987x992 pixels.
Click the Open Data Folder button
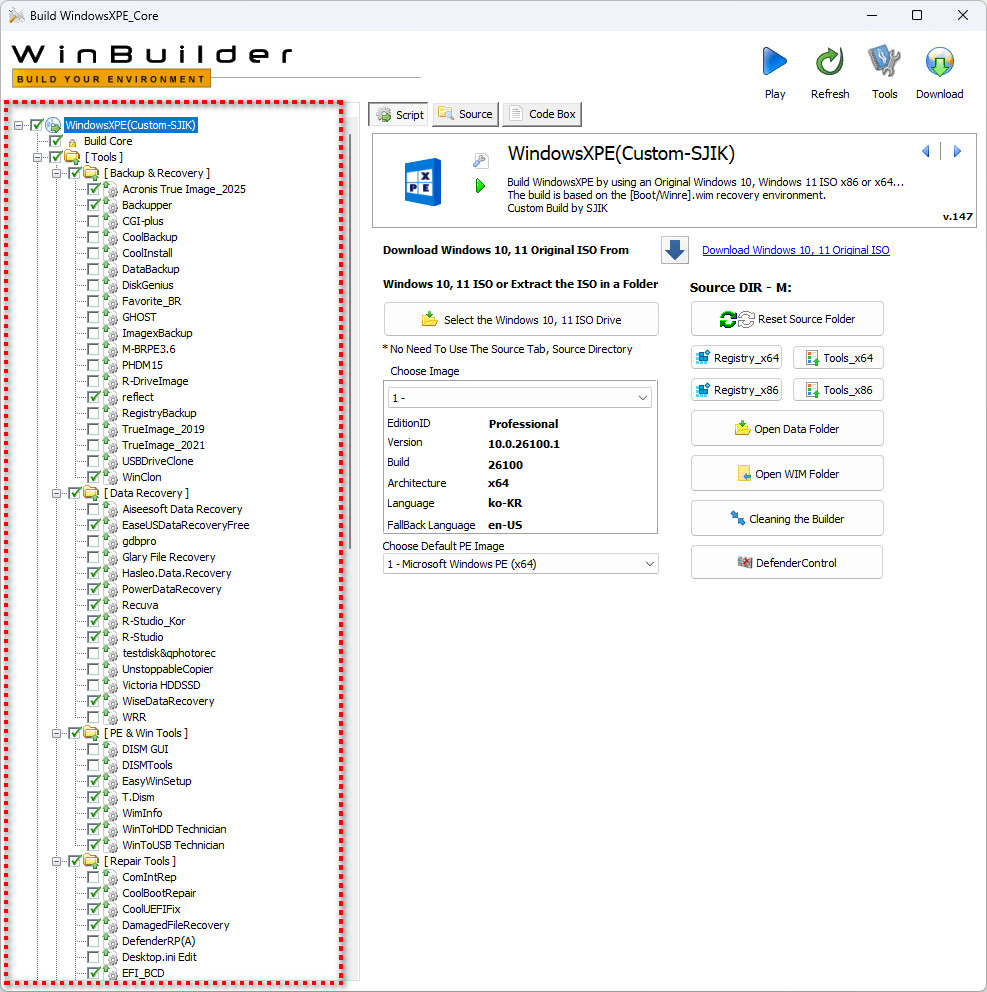pyautogui.click(x=787, y=429)
